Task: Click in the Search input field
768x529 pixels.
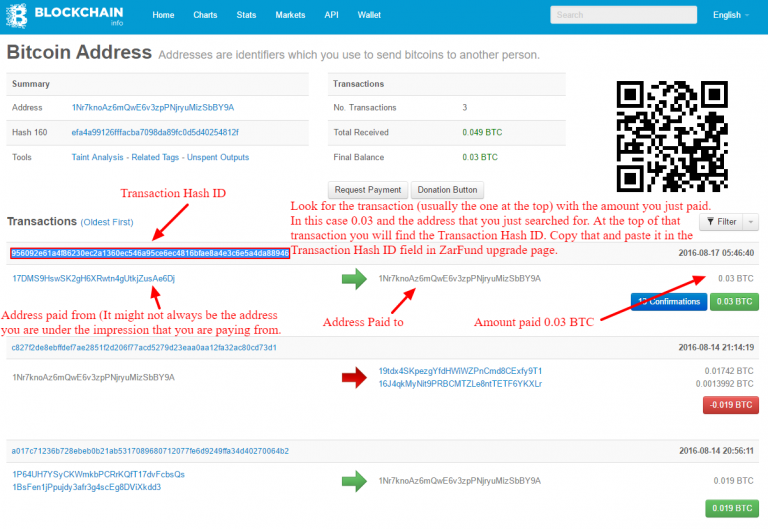Action: (621, 15)
